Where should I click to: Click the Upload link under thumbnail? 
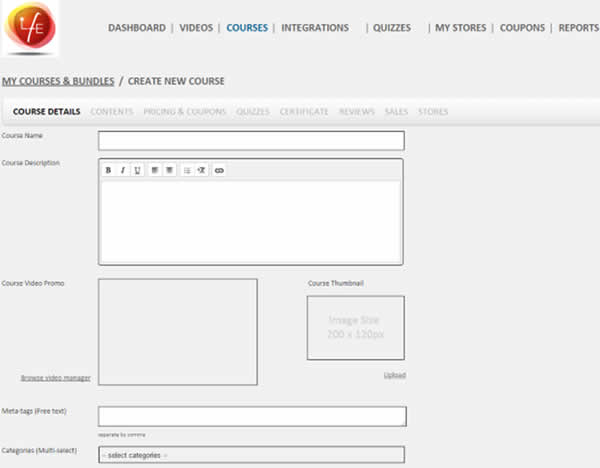coord(395,375)
